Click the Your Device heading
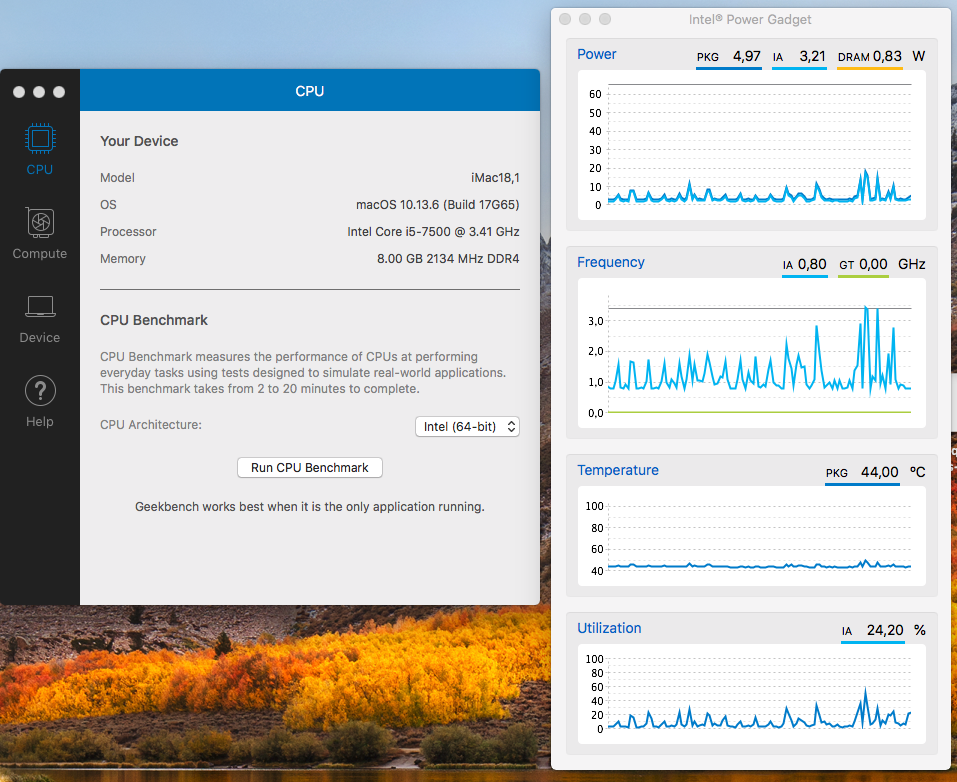The width and height of the screenshot is (957, 782). click(139, 141)
